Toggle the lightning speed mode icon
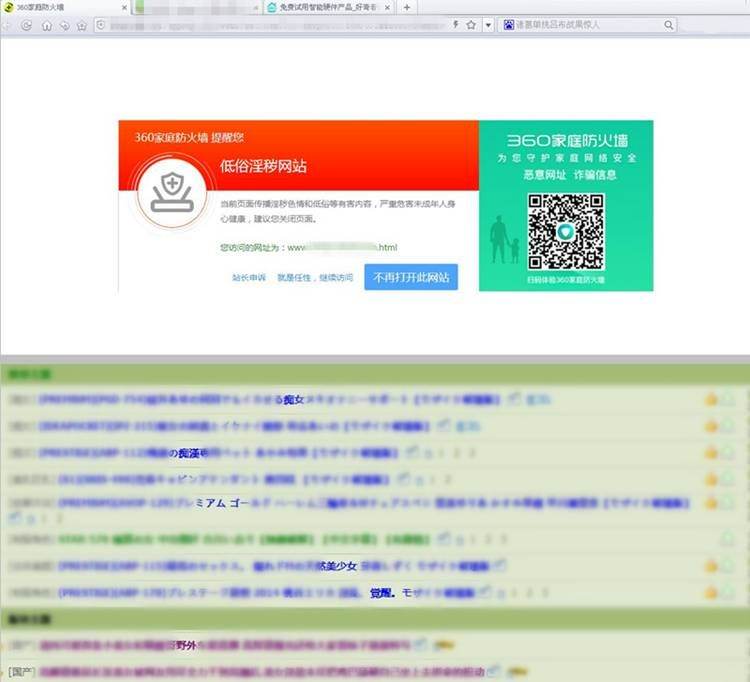 coord(456,24)
